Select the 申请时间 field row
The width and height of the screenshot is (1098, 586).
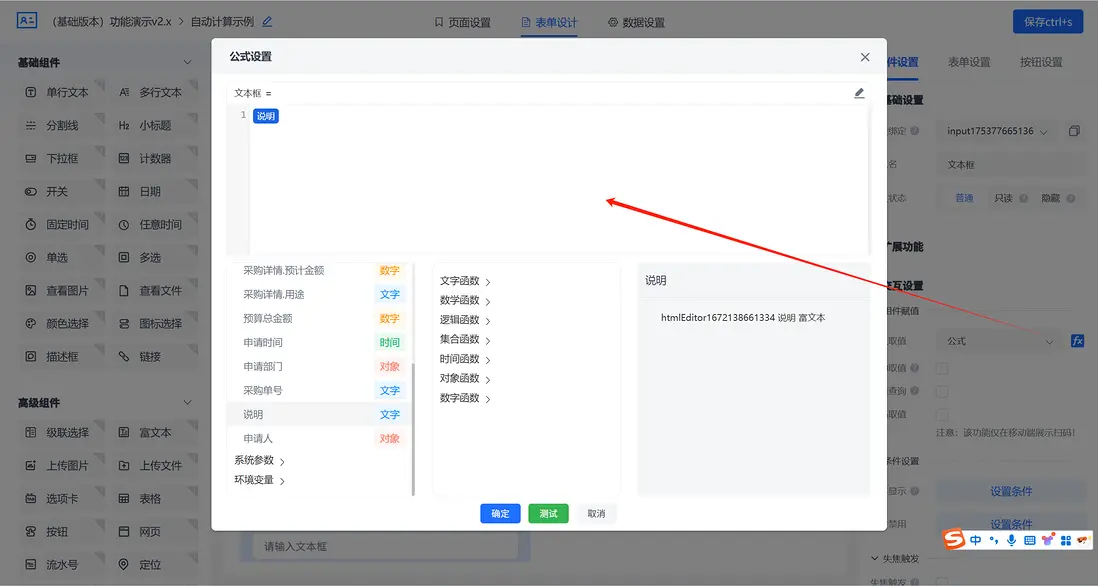[x=319, y=342]
